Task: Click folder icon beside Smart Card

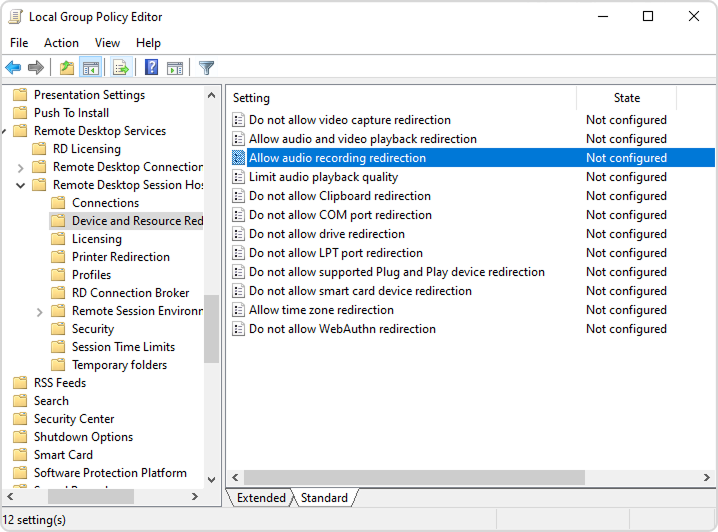Action: click(x=20, y=455)
